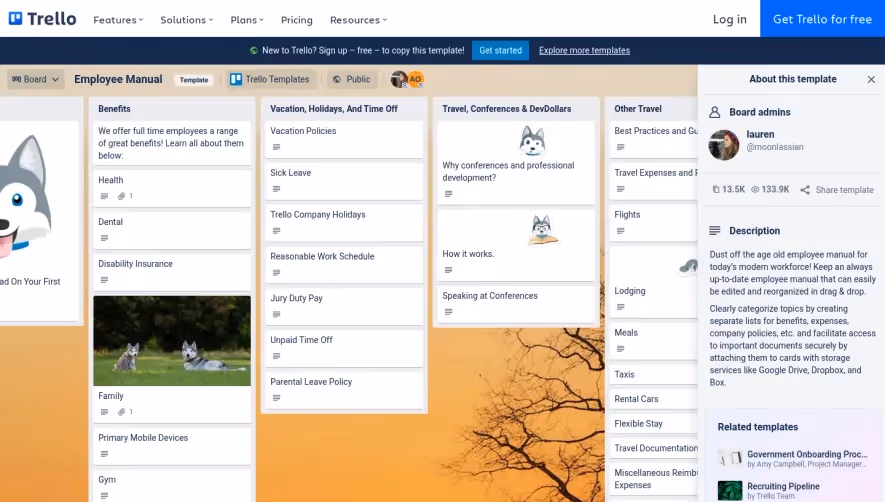Open the Trello Templates workspace button
Screen dimensions: 885x502
click(x=270, y=79)
